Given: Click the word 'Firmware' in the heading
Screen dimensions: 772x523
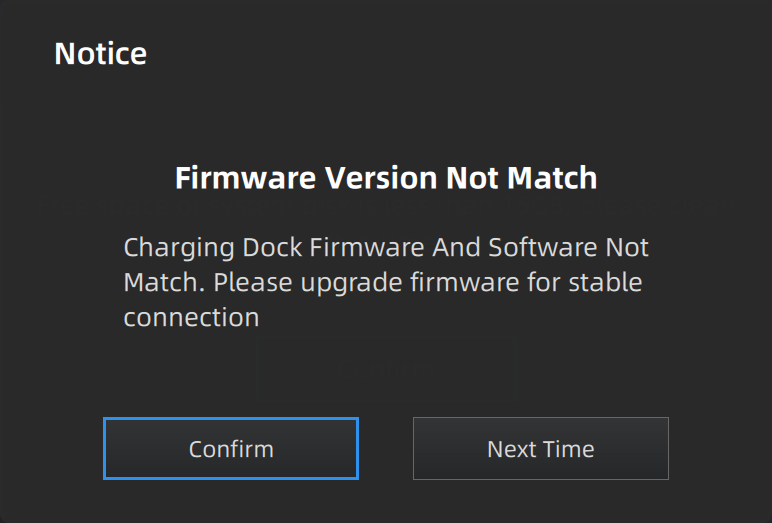Looking at the screenshot, I should [x=246, y=178].
